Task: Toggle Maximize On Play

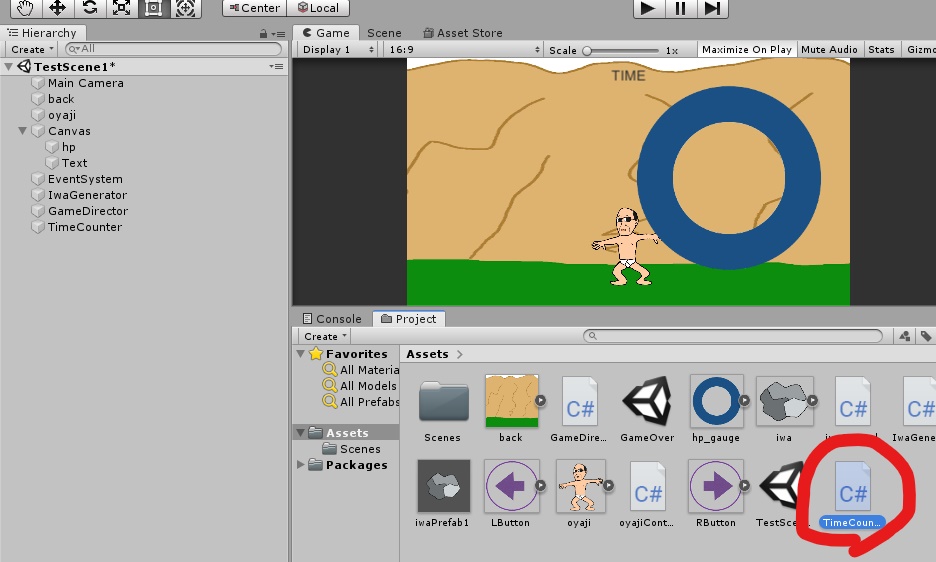Action: pyautogui.click(x=746, y=50)
